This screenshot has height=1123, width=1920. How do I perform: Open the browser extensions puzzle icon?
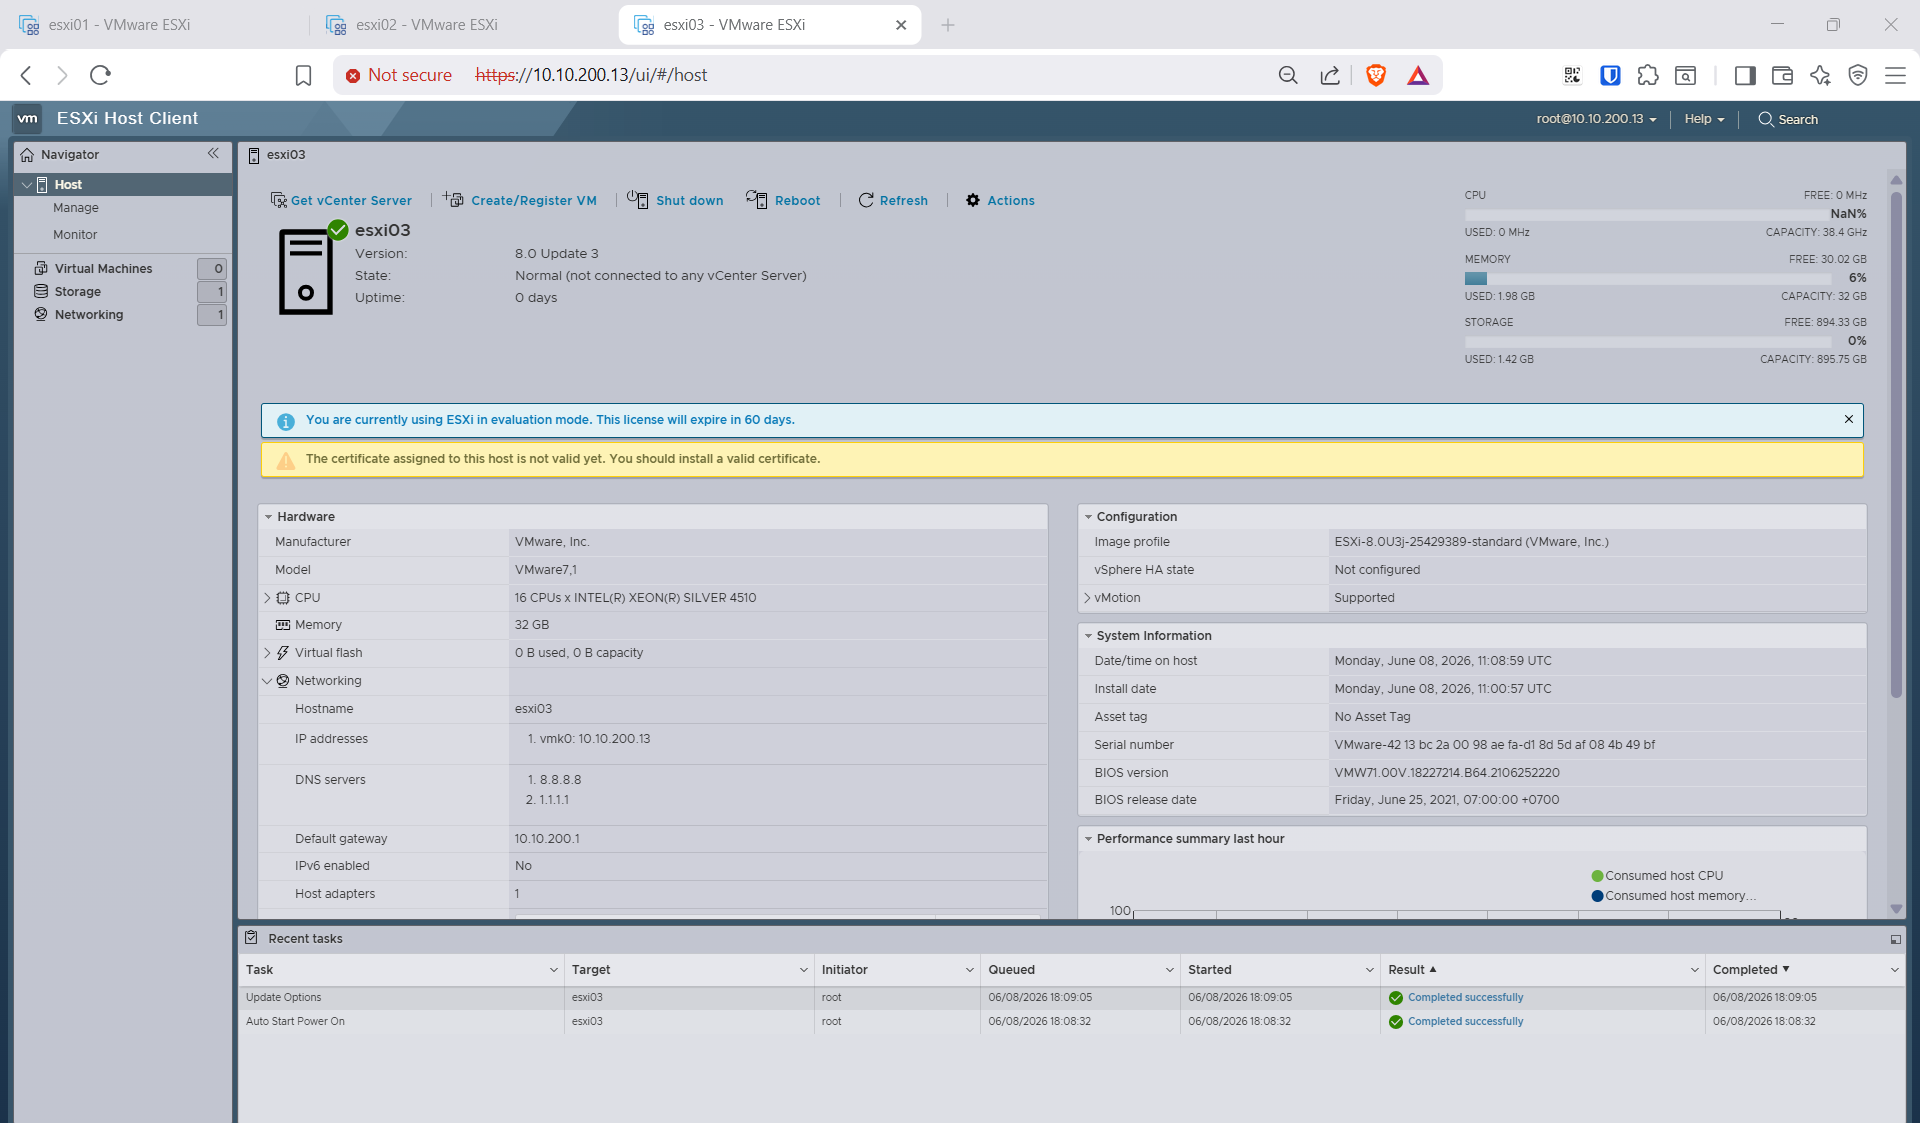coord(1648,75)
